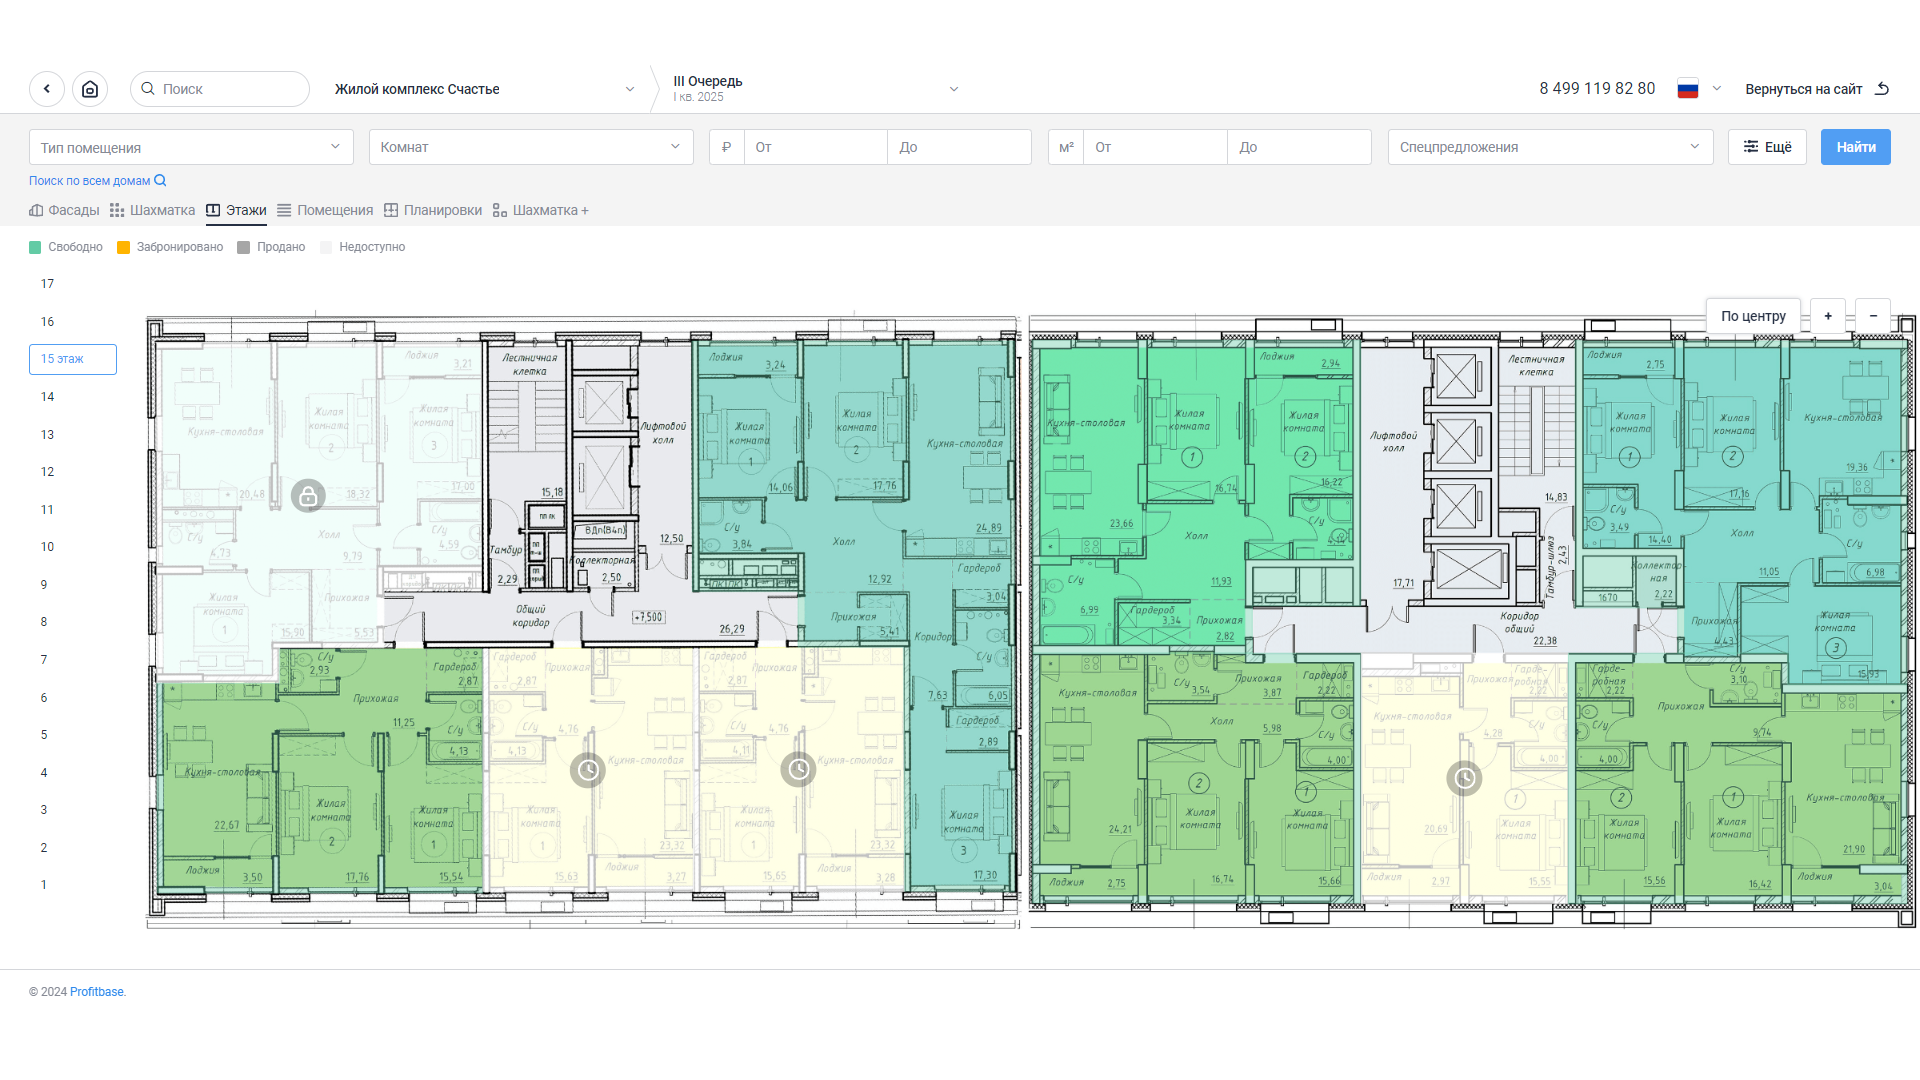The width and height of the screenshot is (1920, 1080).
Task: Switch to the Фасады tab
Action: (64, 210)
